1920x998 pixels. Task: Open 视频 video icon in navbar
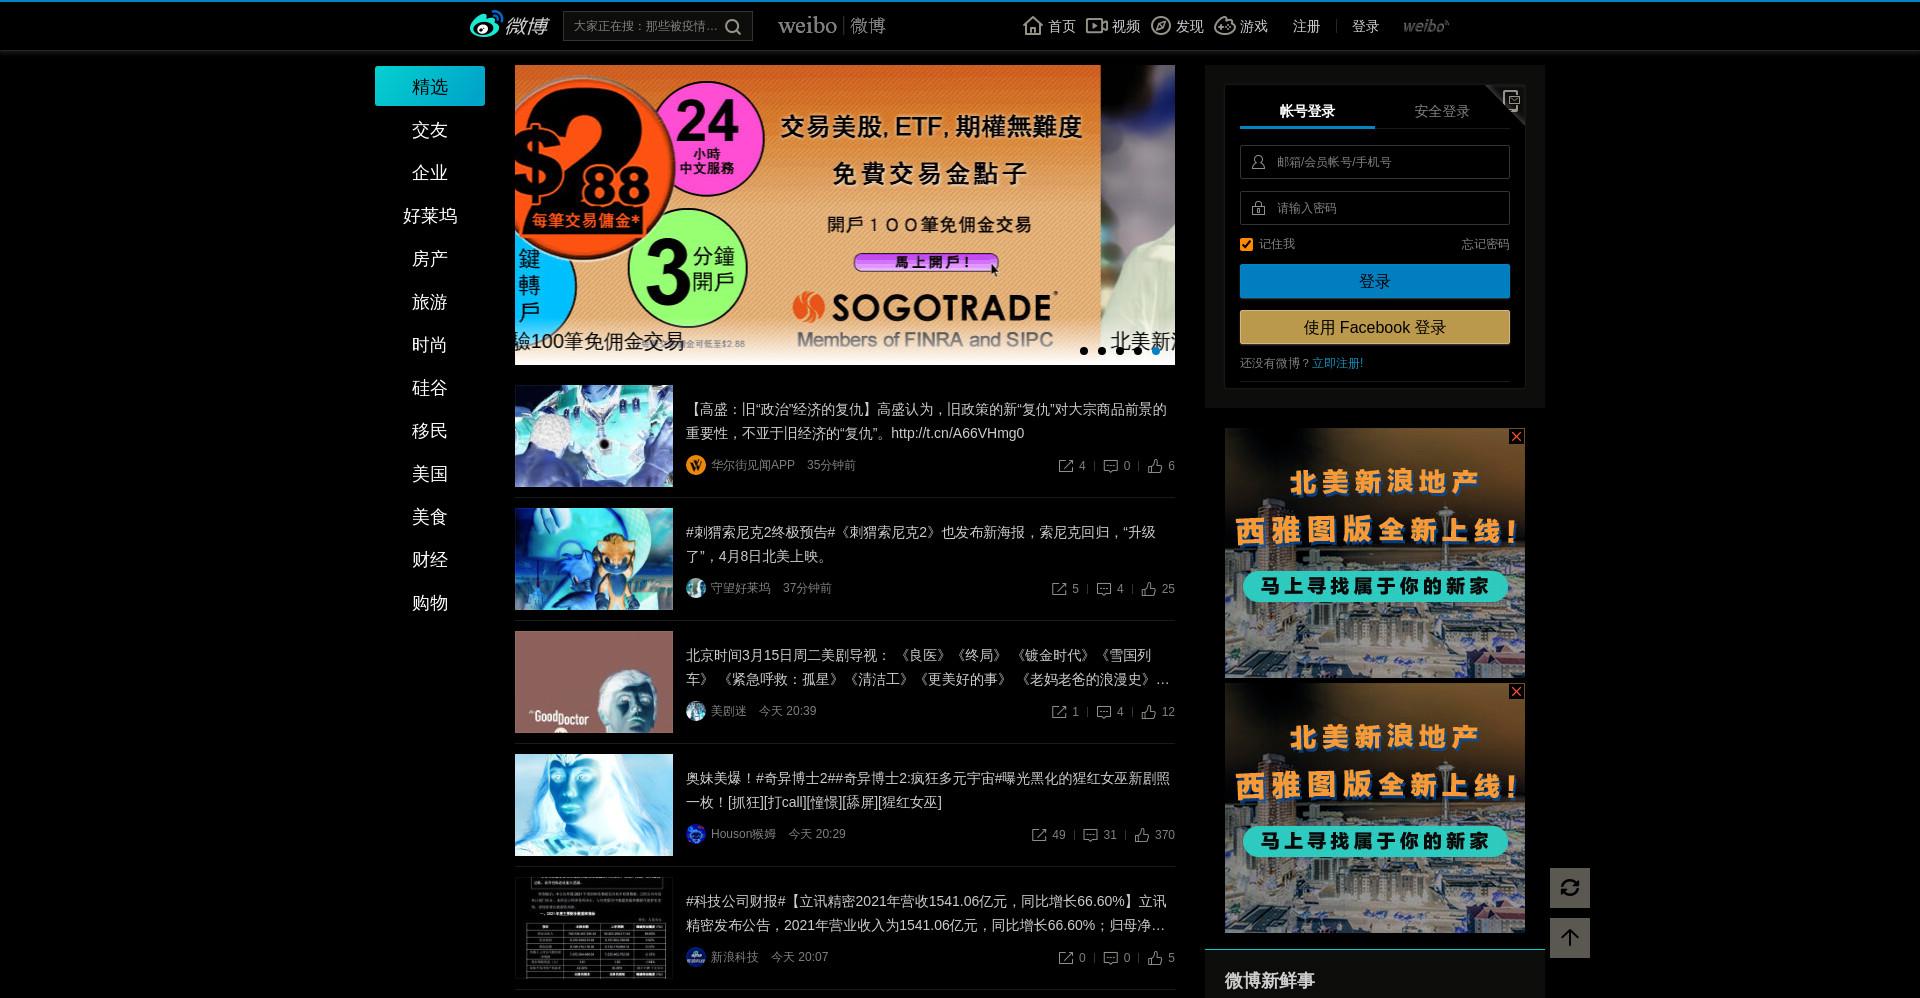tap(1097, 26)
